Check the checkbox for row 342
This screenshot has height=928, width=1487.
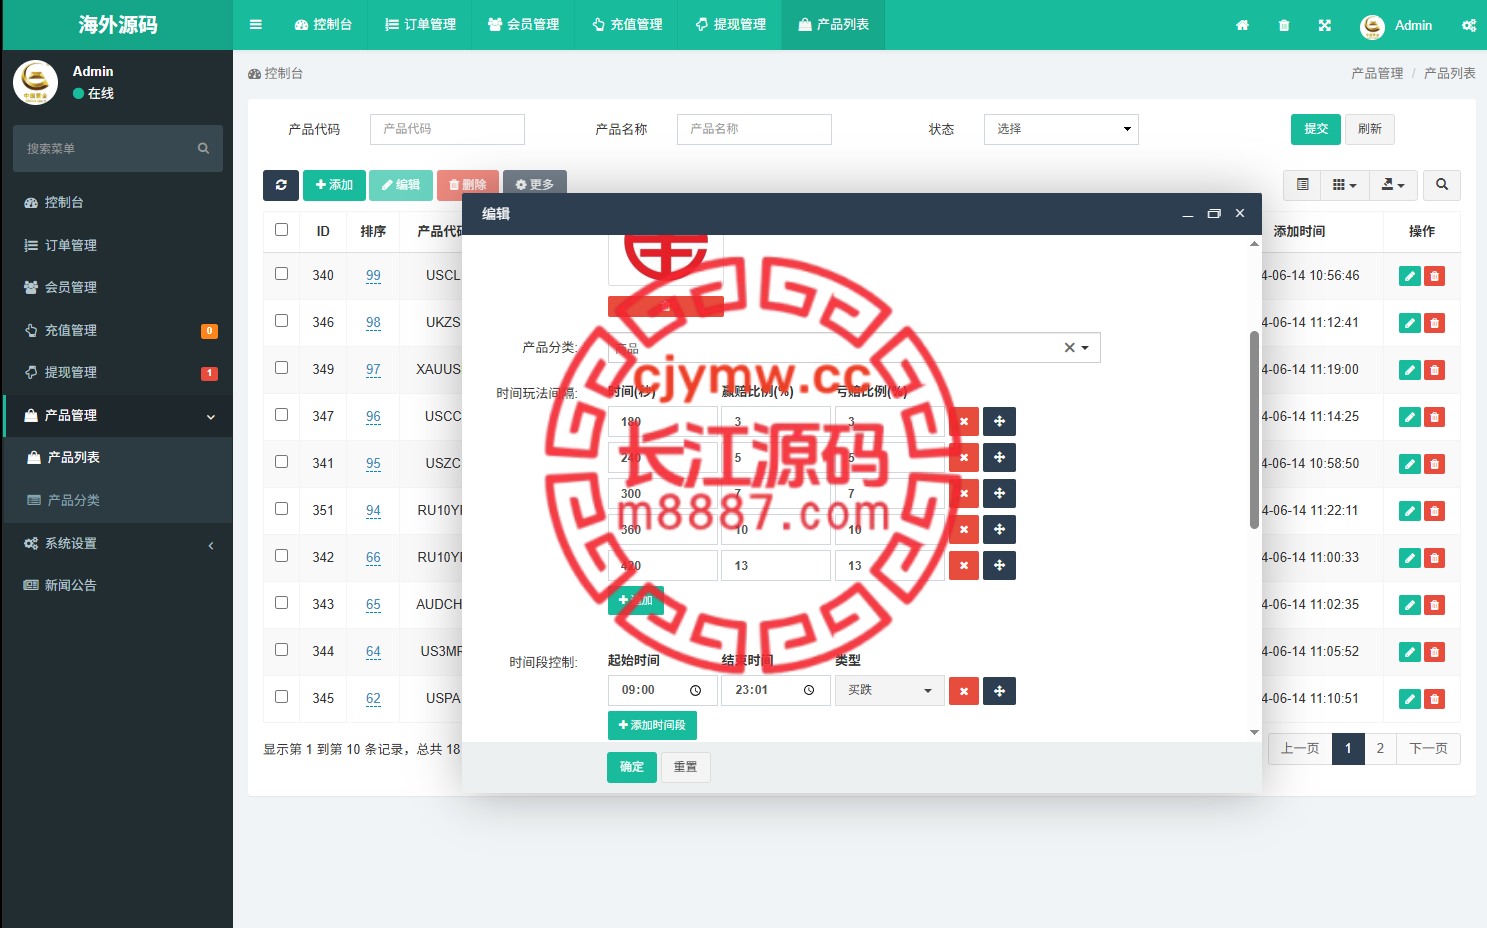pyautogui.click(x=282, y=556)
